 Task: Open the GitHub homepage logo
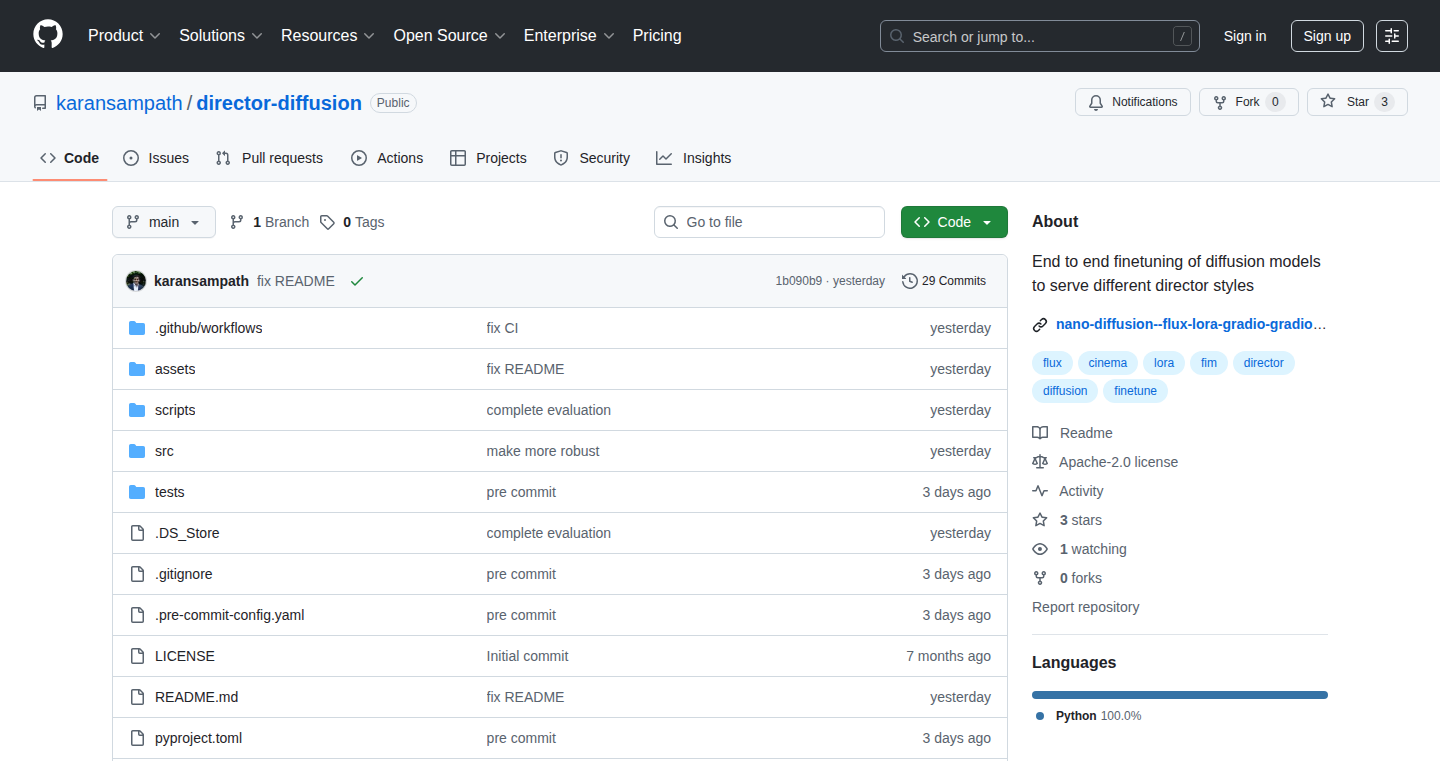point(48,35)
